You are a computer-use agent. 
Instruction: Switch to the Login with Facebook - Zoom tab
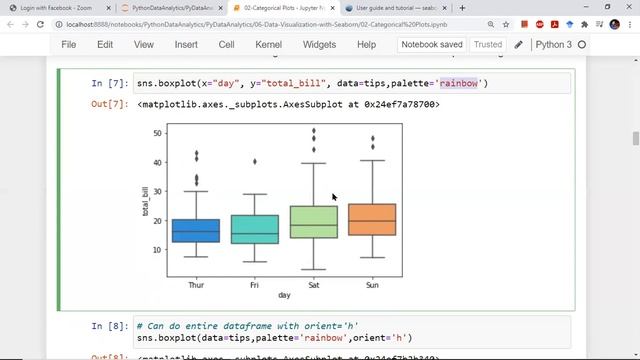click(x=56, y=8)
